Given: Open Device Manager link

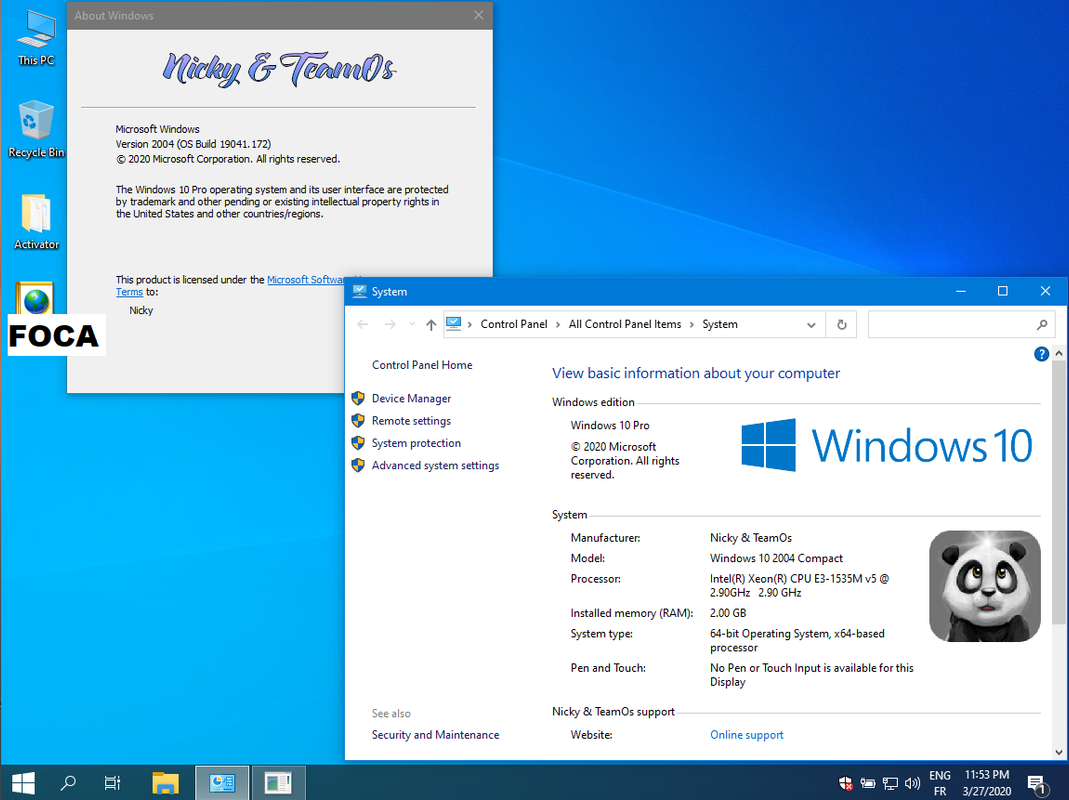Looking at the screenshot, I should click(x=411, y=398).
